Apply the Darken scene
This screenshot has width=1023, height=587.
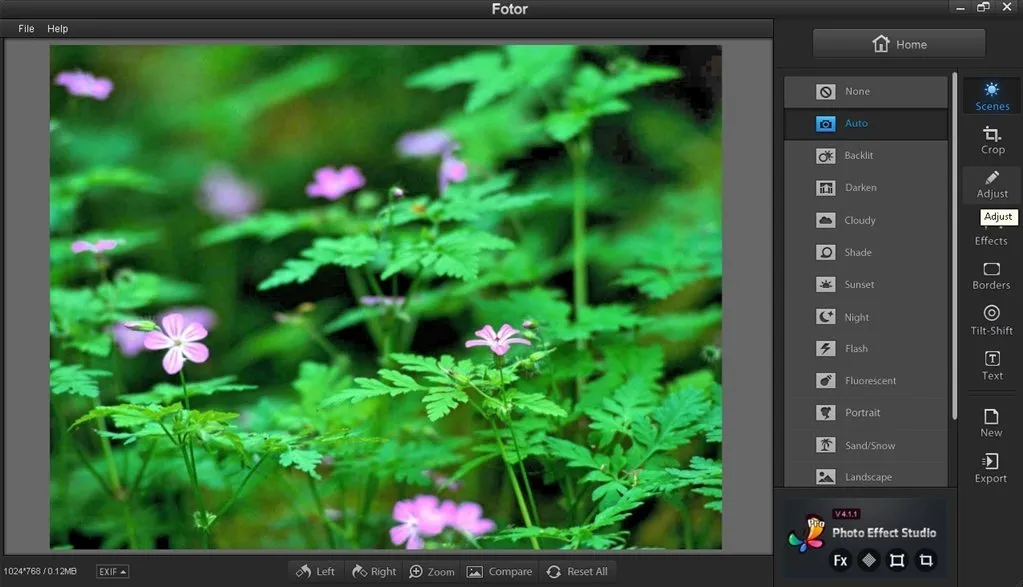tap(865, 188)
